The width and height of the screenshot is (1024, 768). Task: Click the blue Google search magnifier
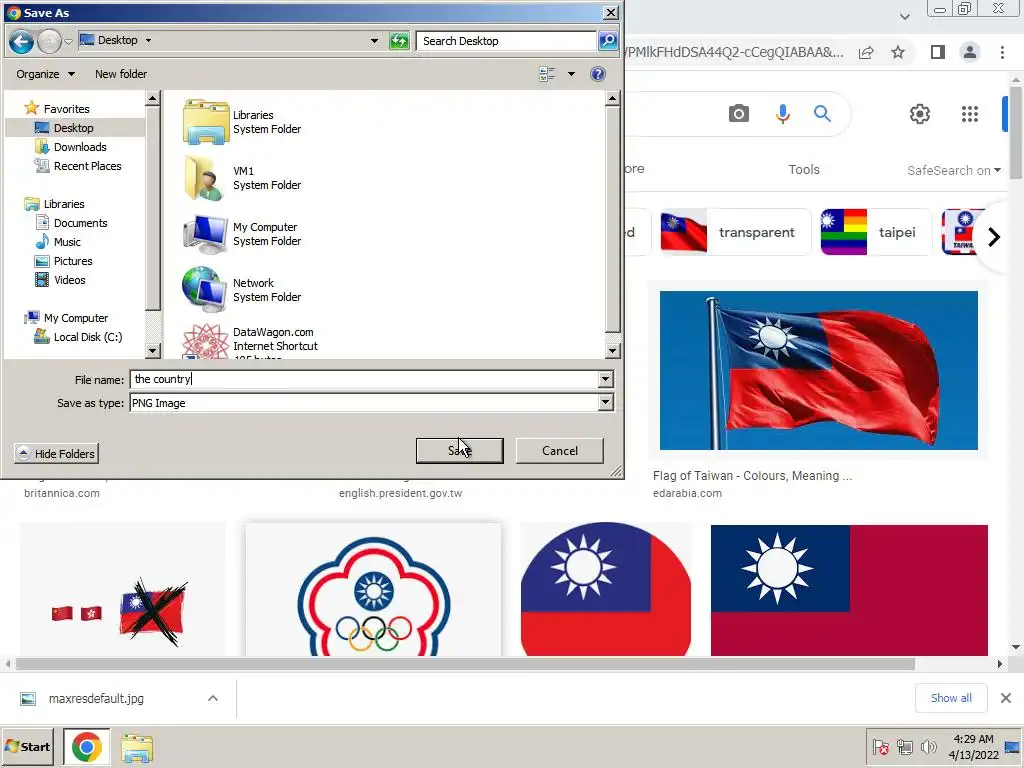click(x=822, y=114)
